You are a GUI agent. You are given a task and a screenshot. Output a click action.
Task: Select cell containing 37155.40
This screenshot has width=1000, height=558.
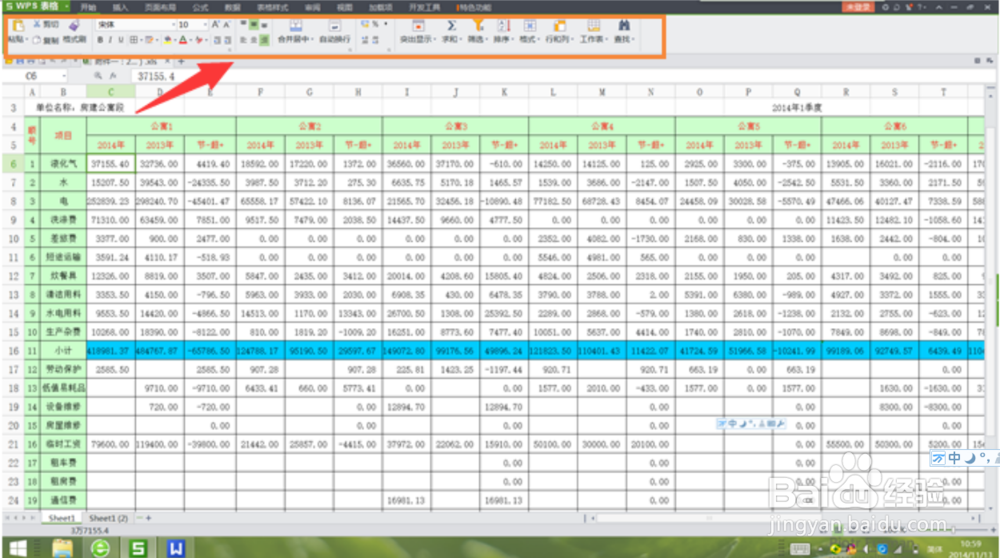[x=111, y=164]
